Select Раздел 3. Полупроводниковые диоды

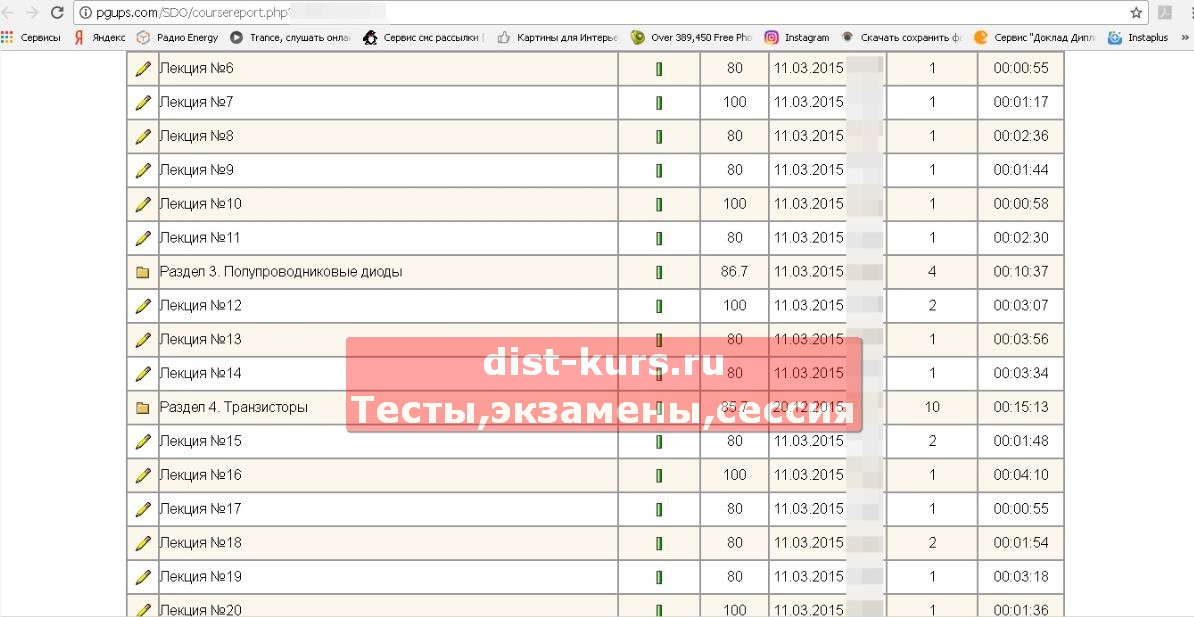tap(281, 272)
